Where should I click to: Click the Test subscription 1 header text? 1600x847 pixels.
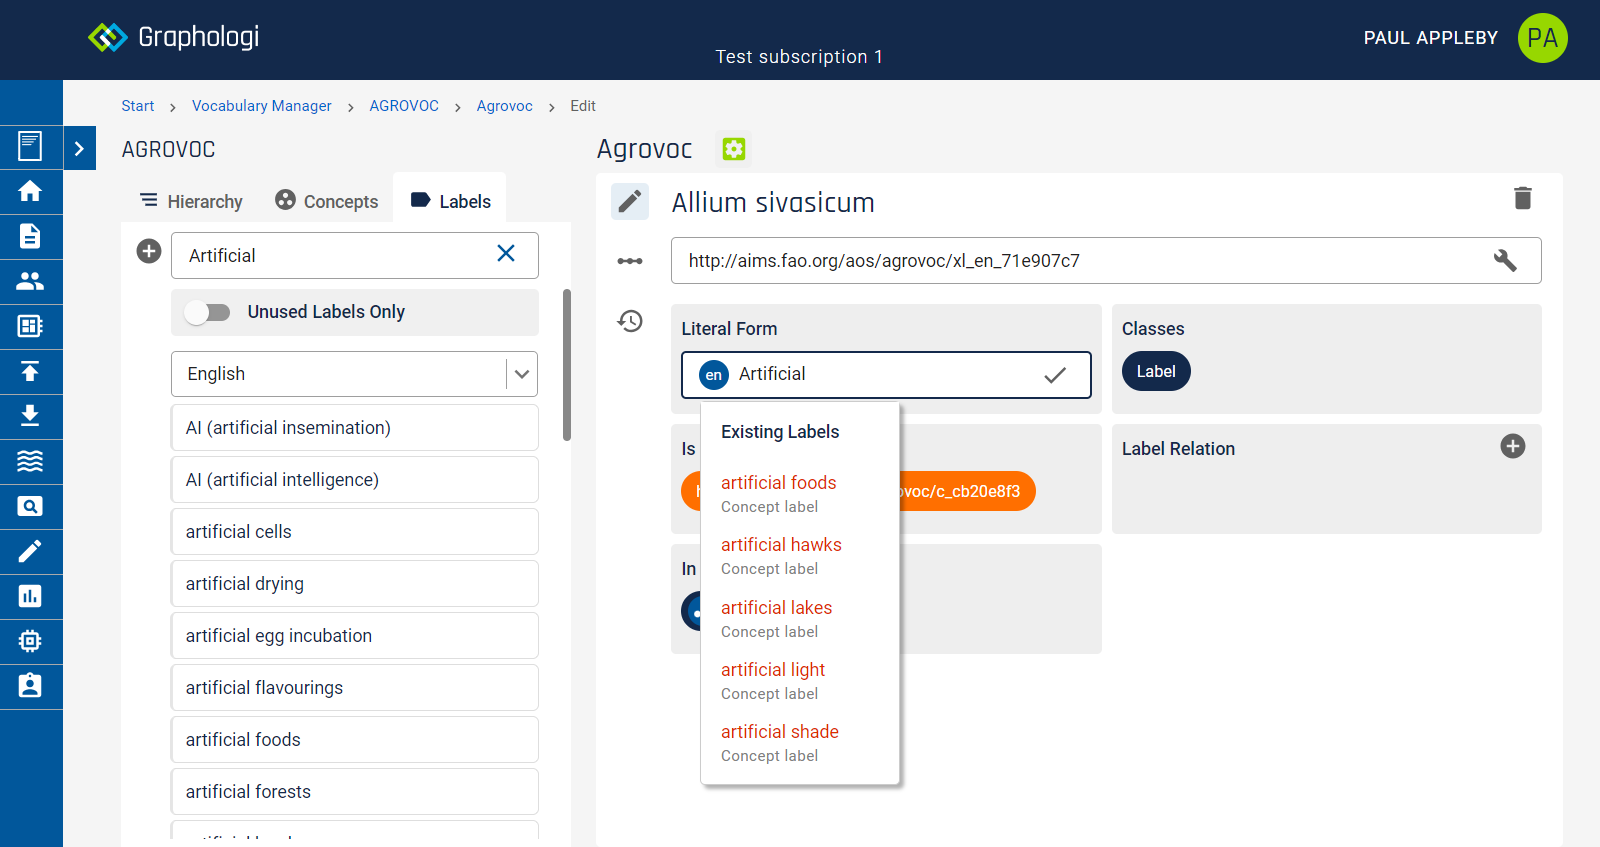click(799, 57)
